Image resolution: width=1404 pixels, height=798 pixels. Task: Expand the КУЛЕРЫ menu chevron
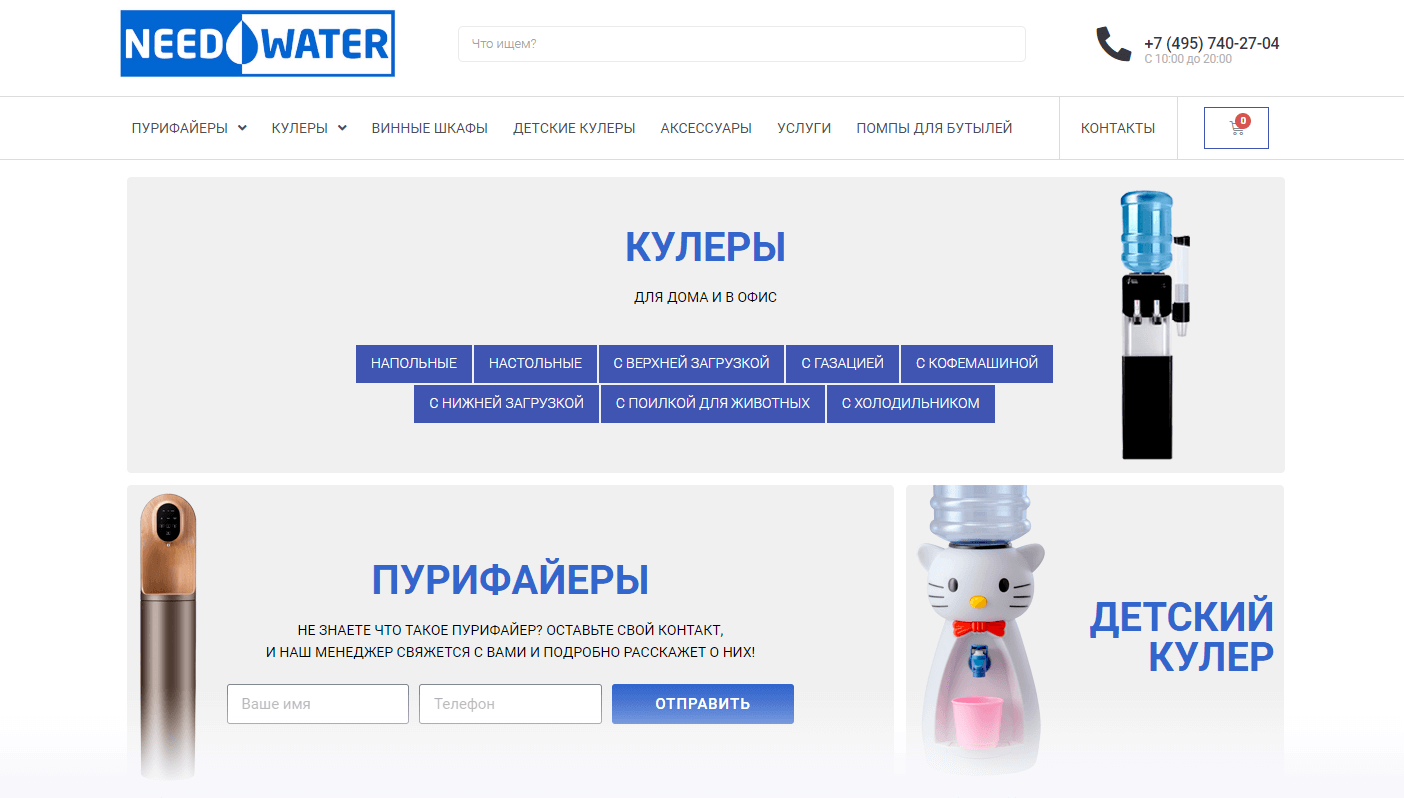[x=342, y=128]
